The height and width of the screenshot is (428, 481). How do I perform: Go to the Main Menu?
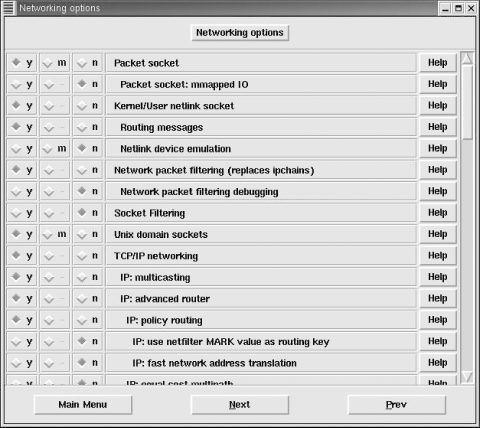[x=83, y=405]
